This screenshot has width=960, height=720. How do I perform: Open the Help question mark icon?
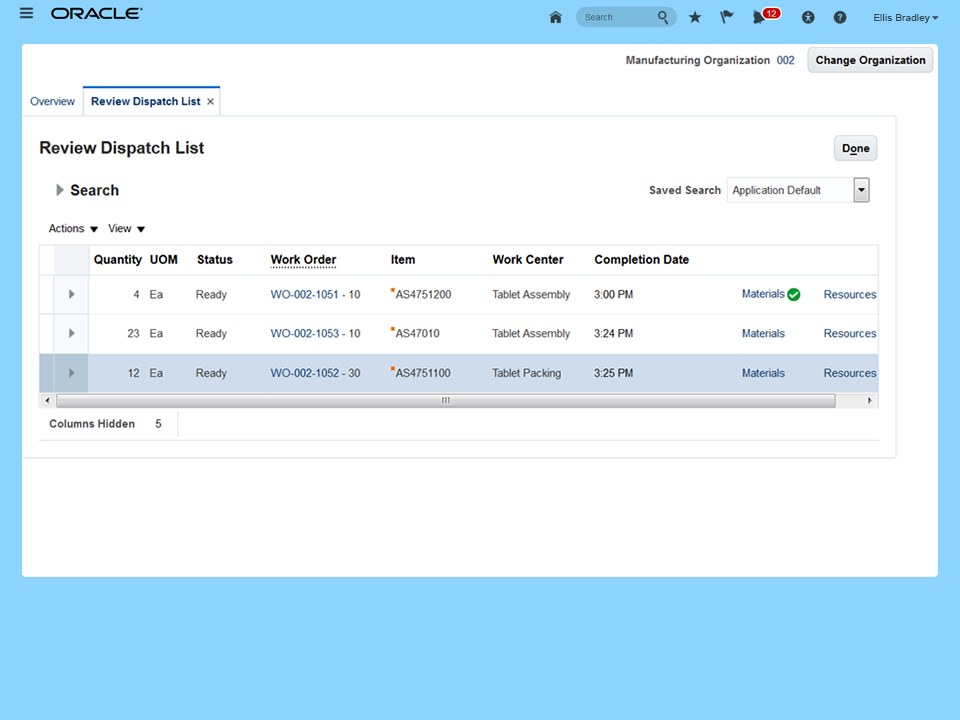click(x=840, y=18)
